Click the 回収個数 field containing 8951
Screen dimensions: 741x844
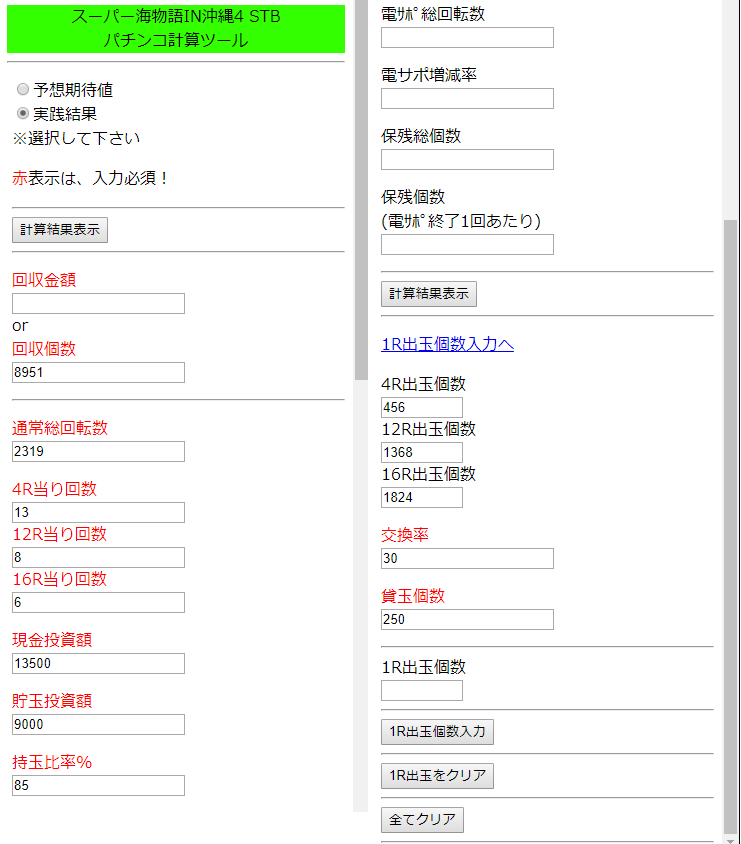[x=98, y=372]
